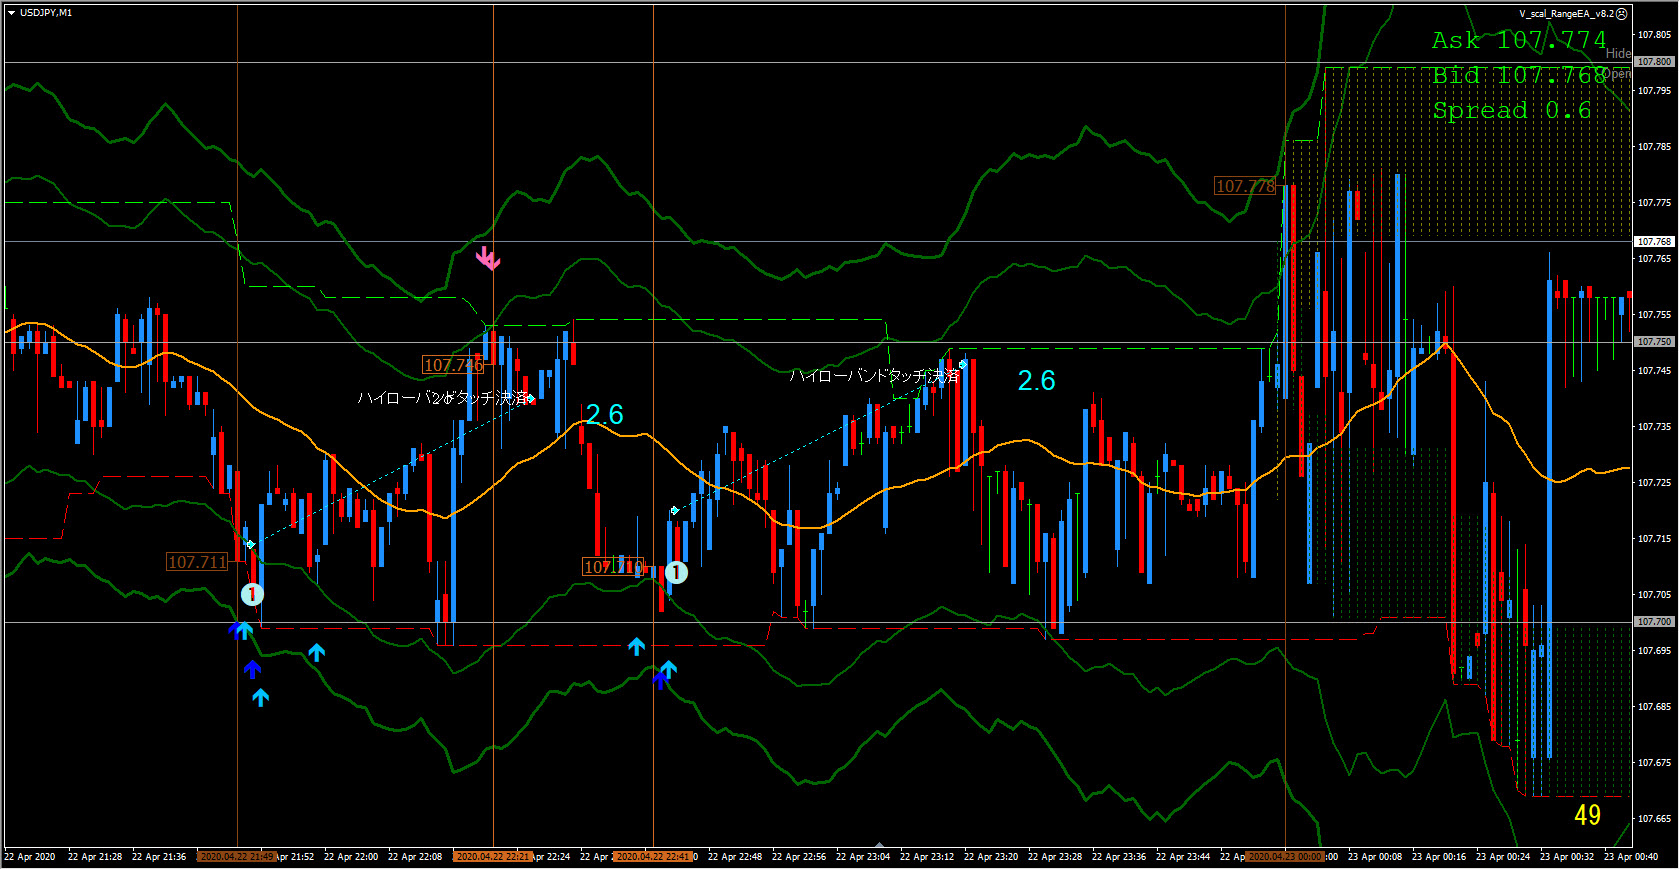The height and width of the screenshot is (870, 1680).
Task: Click the 22 Apr 22:48 time axis label
Action: (x=735, y=857)
